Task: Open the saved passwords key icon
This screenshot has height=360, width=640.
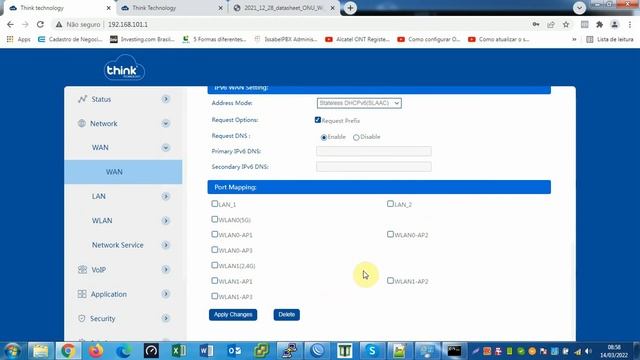Action: pyautogui.click(x=536, y=24)
